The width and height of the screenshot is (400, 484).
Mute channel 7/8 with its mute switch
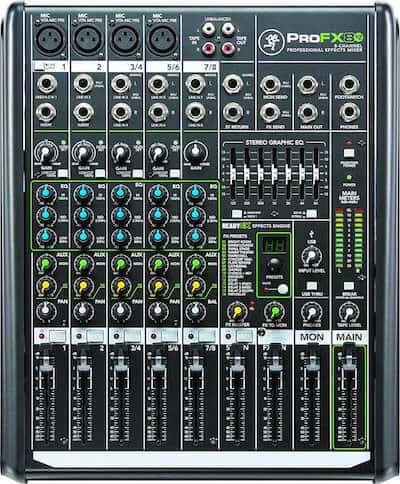tap(206, 336)
